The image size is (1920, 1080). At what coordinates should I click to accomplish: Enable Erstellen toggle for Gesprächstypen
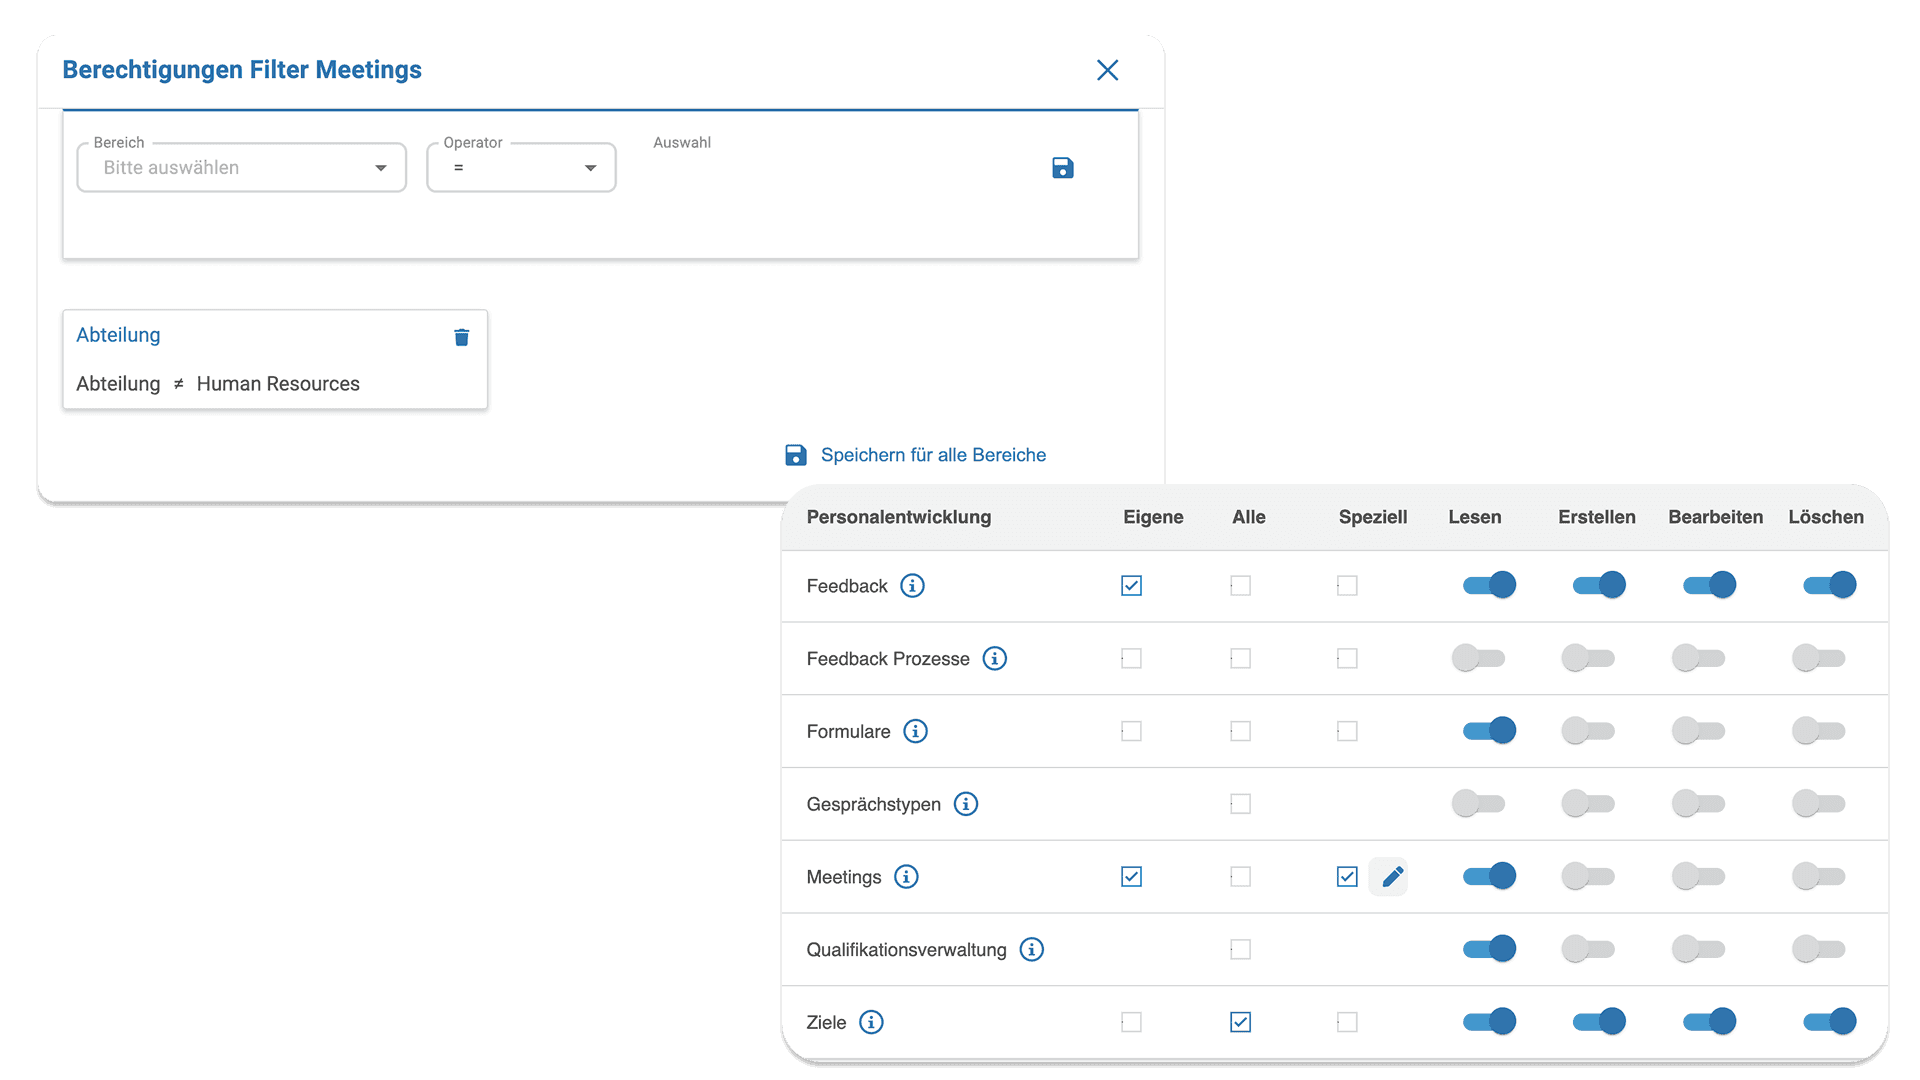click(x=1589, y=803)
